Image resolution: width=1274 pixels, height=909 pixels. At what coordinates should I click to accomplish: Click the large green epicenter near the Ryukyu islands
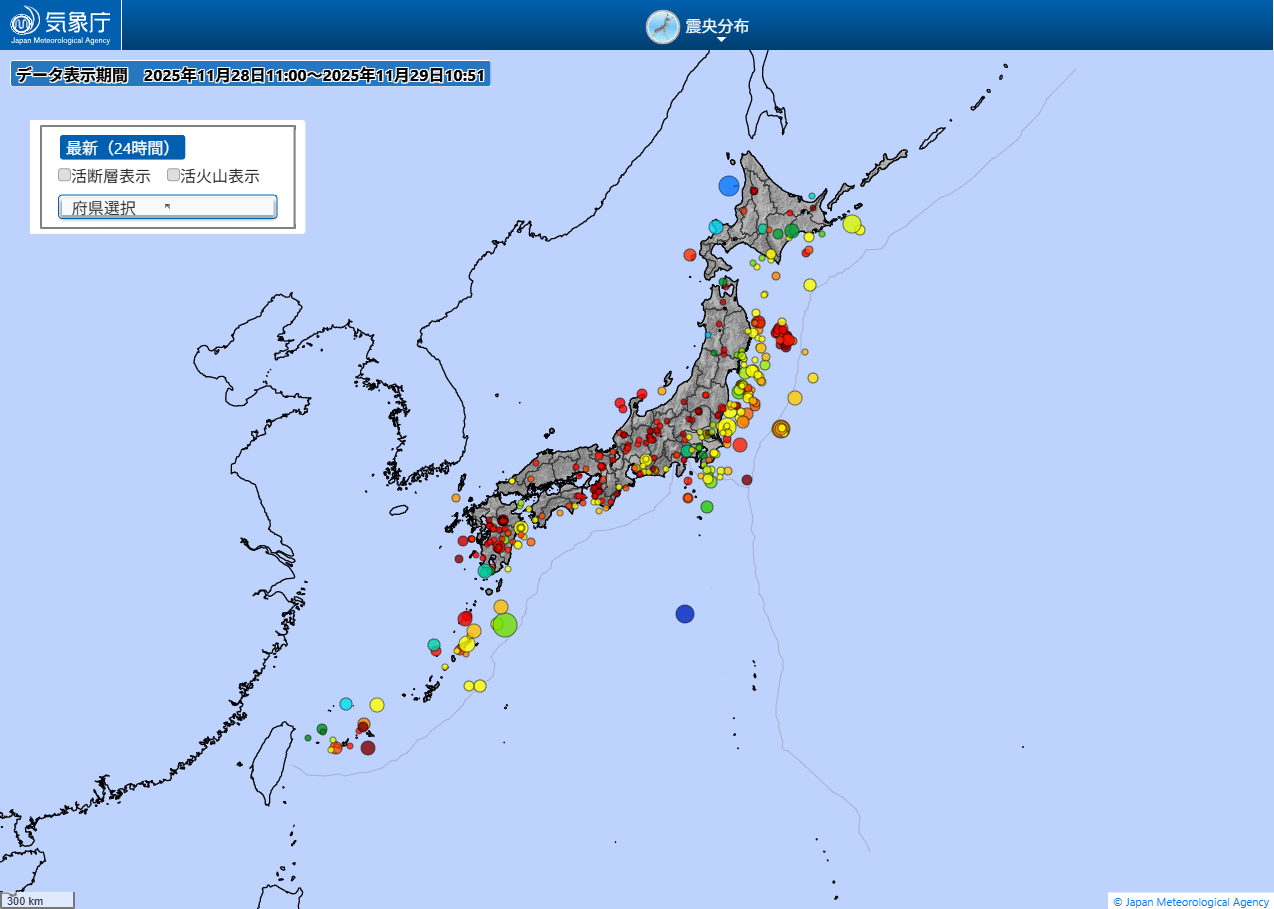[x=504, y=625]
